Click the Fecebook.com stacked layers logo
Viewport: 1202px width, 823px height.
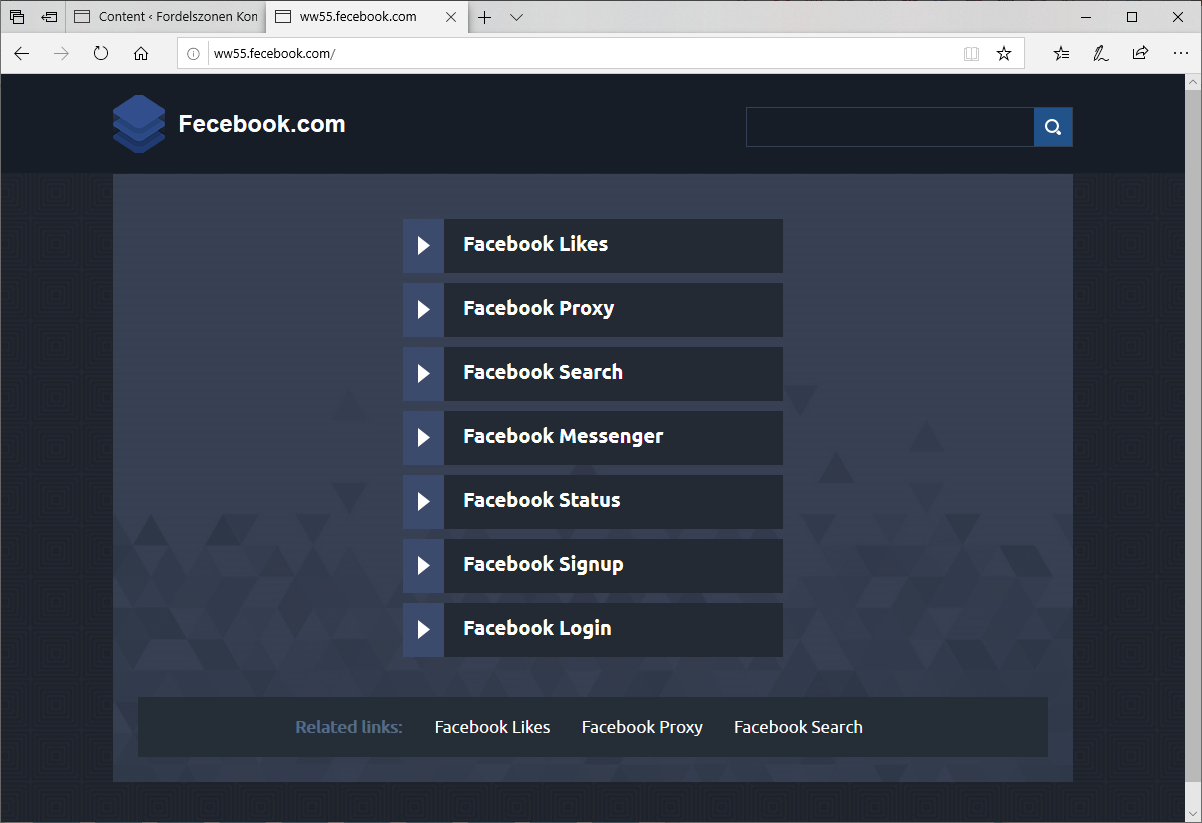coord(139,124)
